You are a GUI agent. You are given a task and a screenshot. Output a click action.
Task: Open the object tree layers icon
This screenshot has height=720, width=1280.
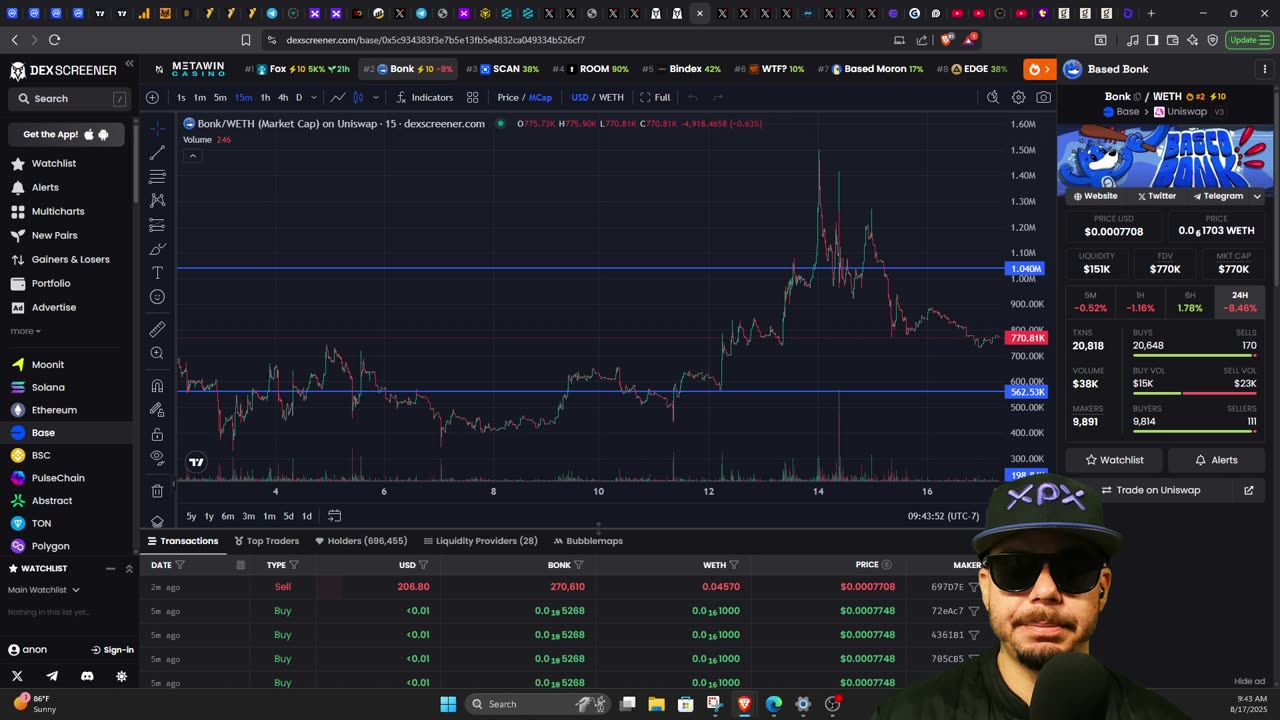click(x=157, y=521)
